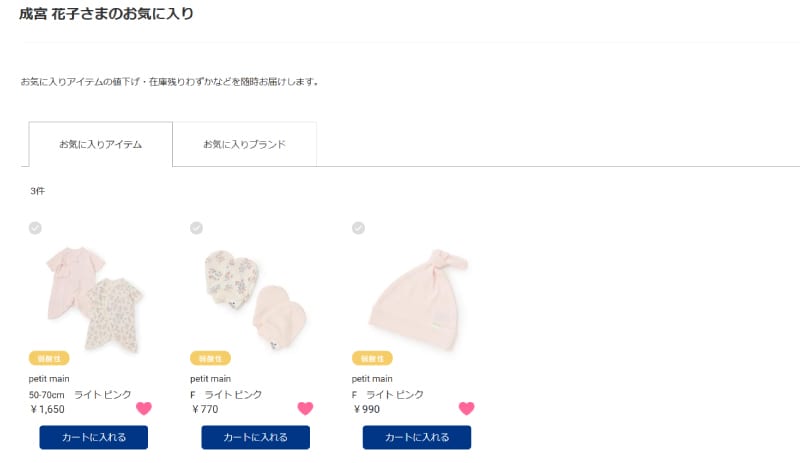View the floral baby mittens image
This screenshot has height=463, width=800.
[x=255, y=299]
